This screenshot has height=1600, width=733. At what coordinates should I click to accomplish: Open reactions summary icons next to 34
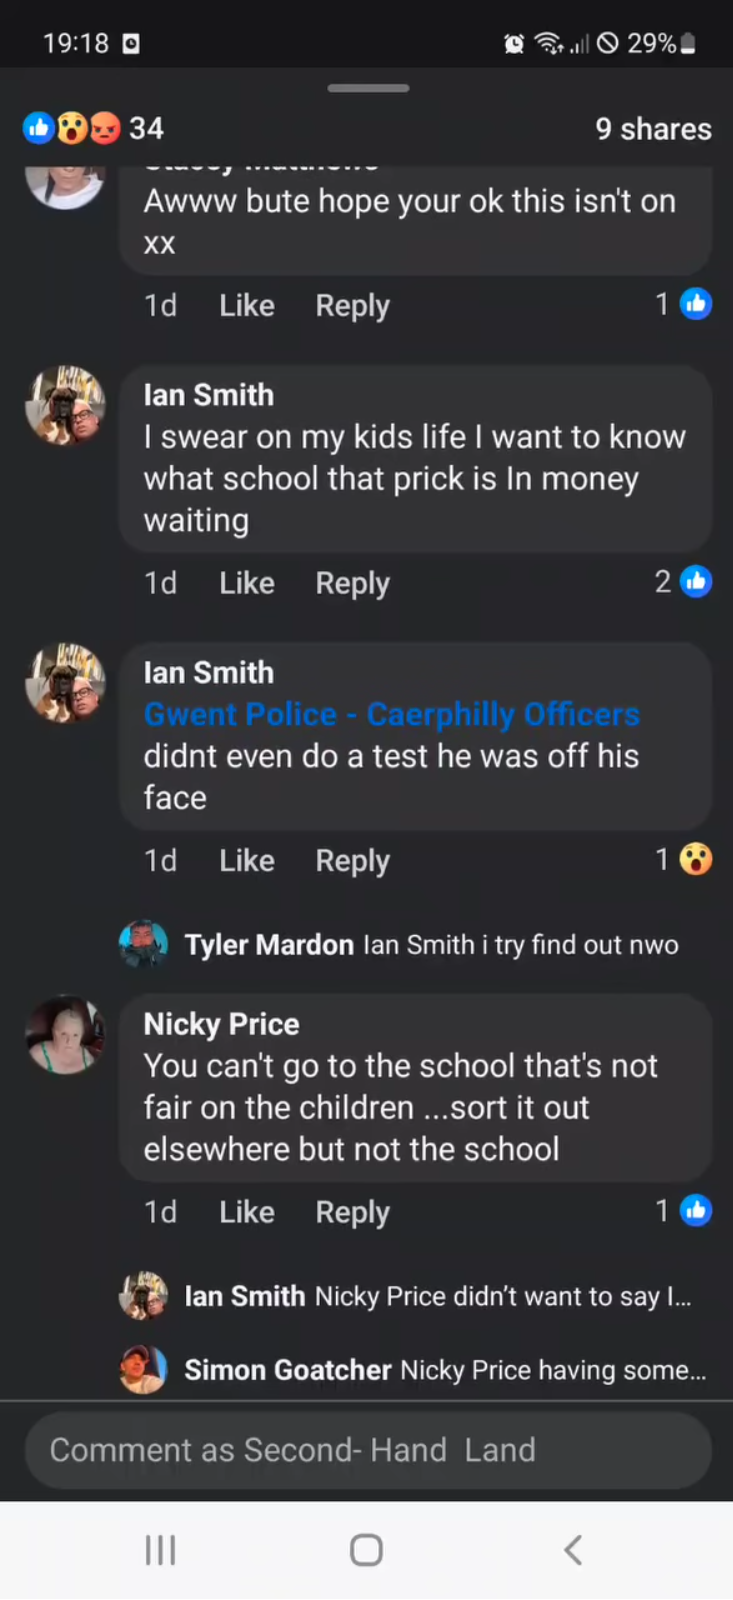71,128
